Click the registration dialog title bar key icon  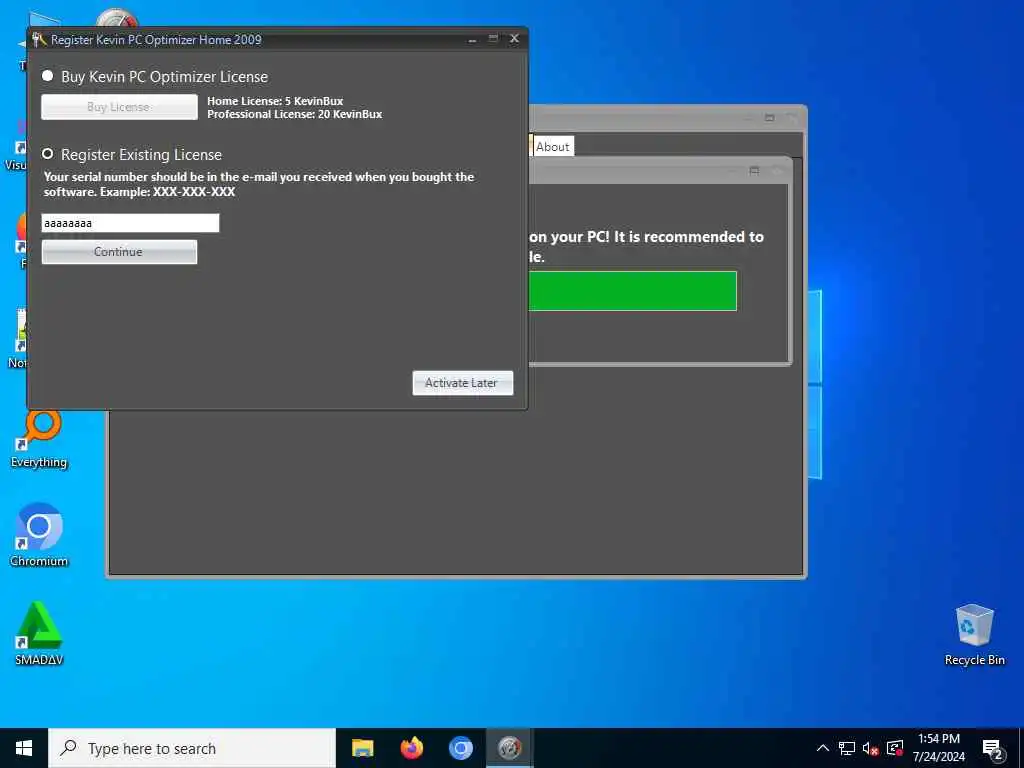(39, 39)
